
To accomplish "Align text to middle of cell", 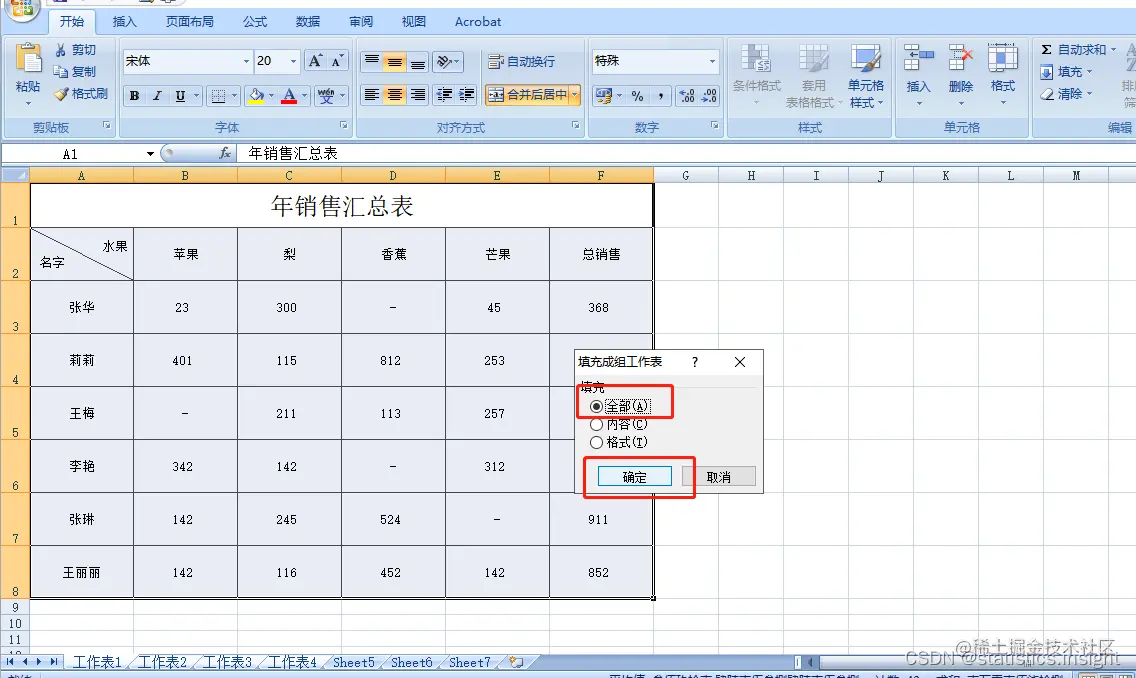I will (x=395, y=62).
